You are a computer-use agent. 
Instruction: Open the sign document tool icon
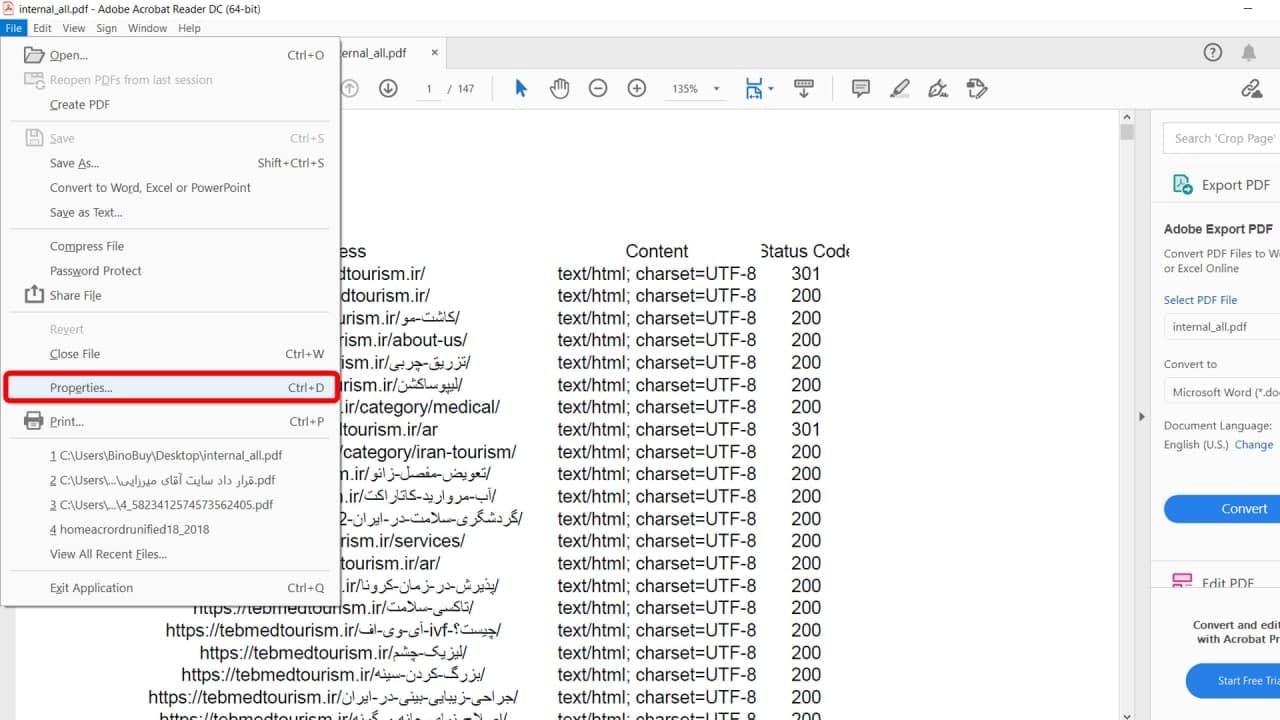(x=938, y=88)
